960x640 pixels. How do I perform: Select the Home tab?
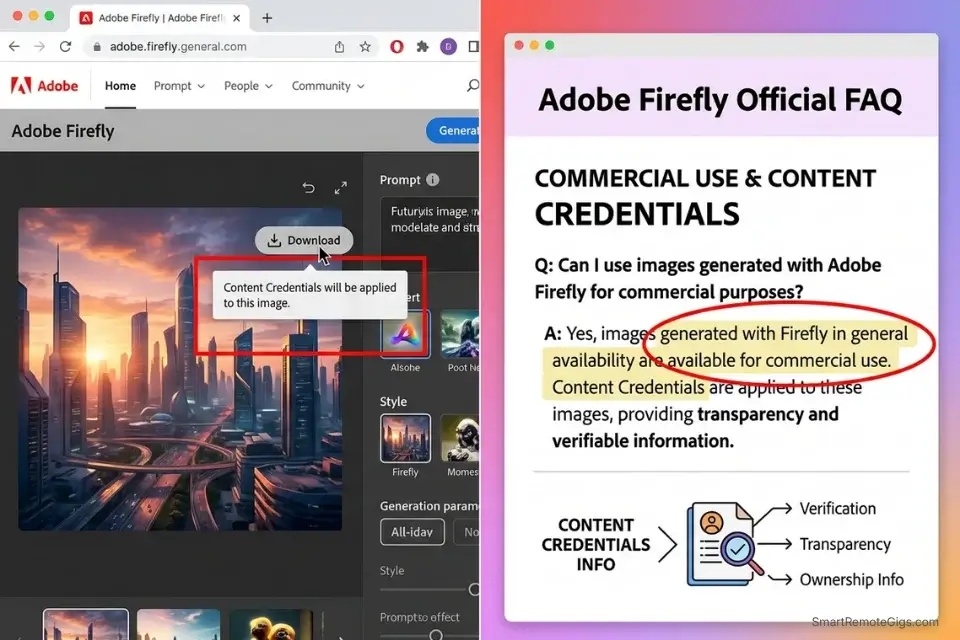tap(120, 86)
